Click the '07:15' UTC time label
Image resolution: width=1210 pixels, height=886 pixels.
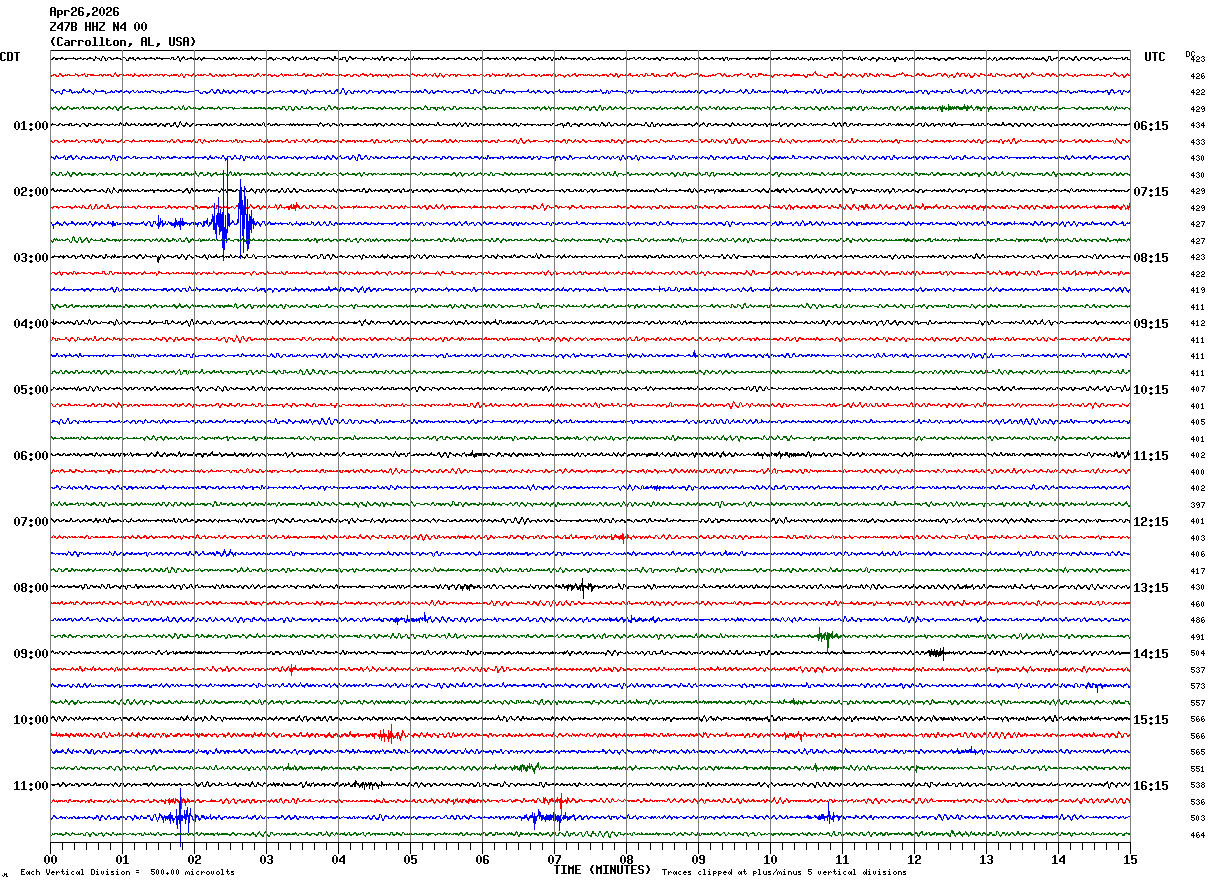[x=1151, y=192]
